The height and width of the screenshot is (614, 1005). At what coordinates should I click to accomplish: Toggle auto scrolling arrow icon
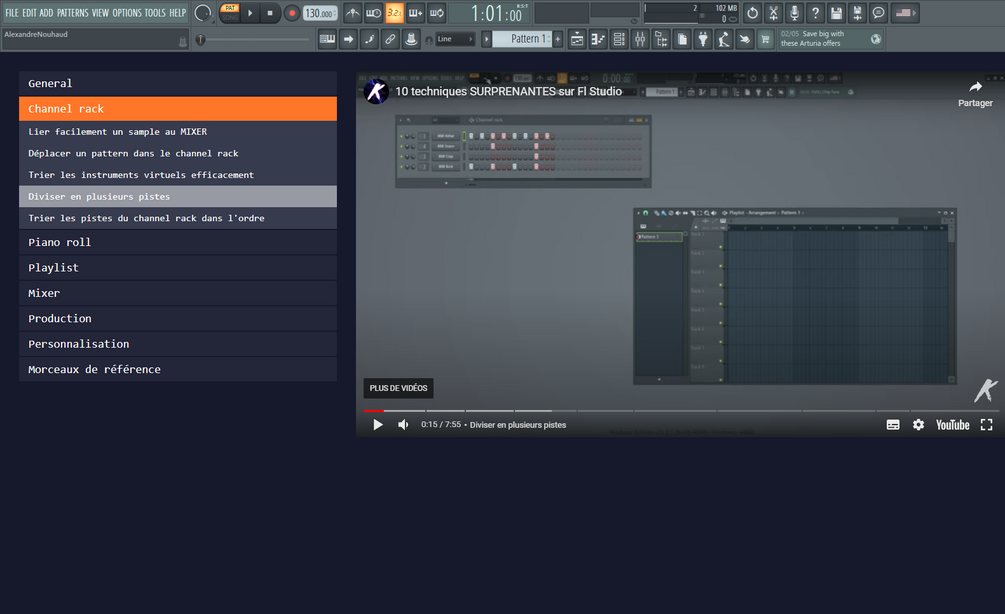349,39
